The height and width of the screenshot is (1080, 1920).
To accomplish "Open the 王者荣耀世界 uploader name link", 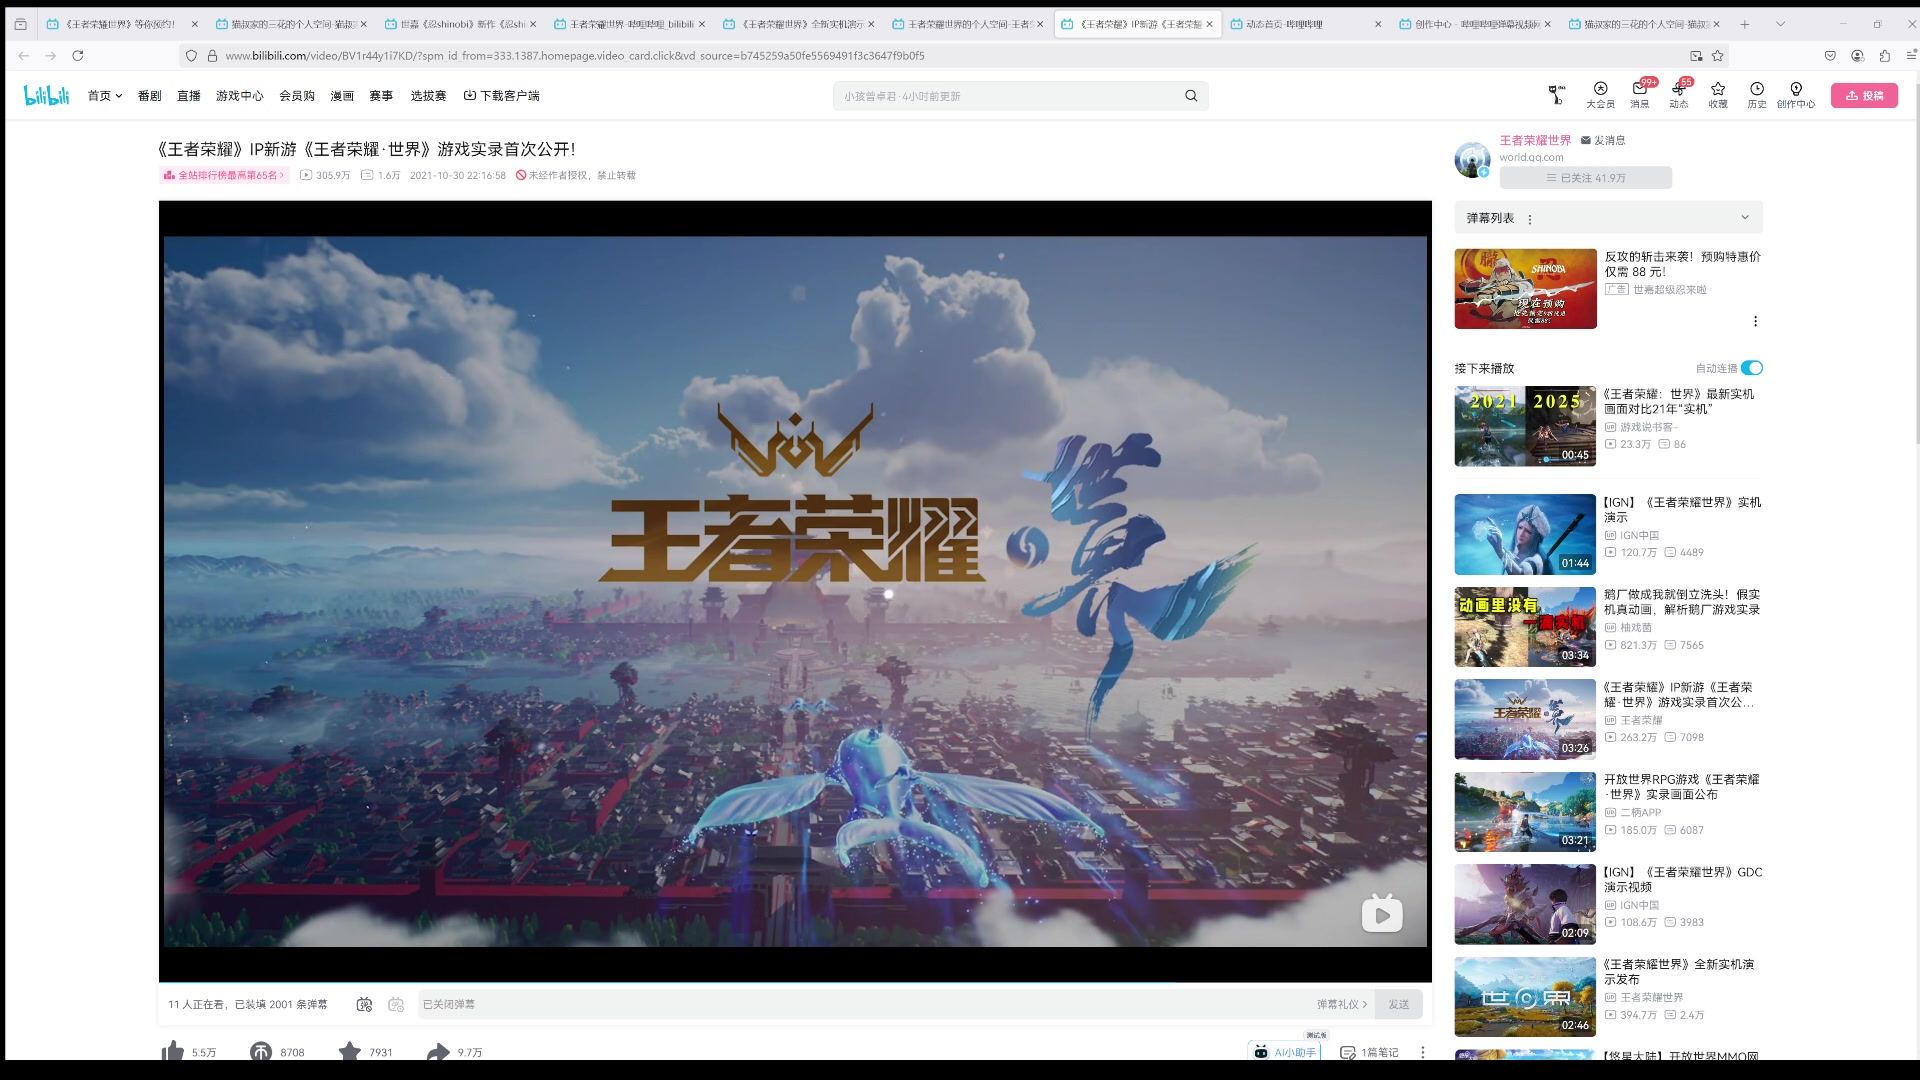I will coord(1535,141).
